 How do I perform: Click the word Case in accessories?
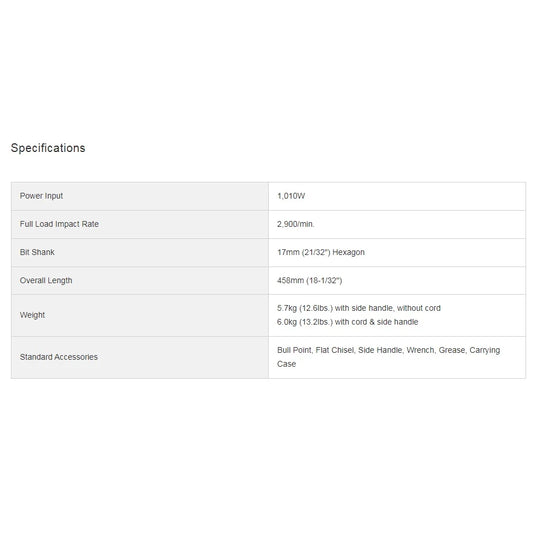286,364
